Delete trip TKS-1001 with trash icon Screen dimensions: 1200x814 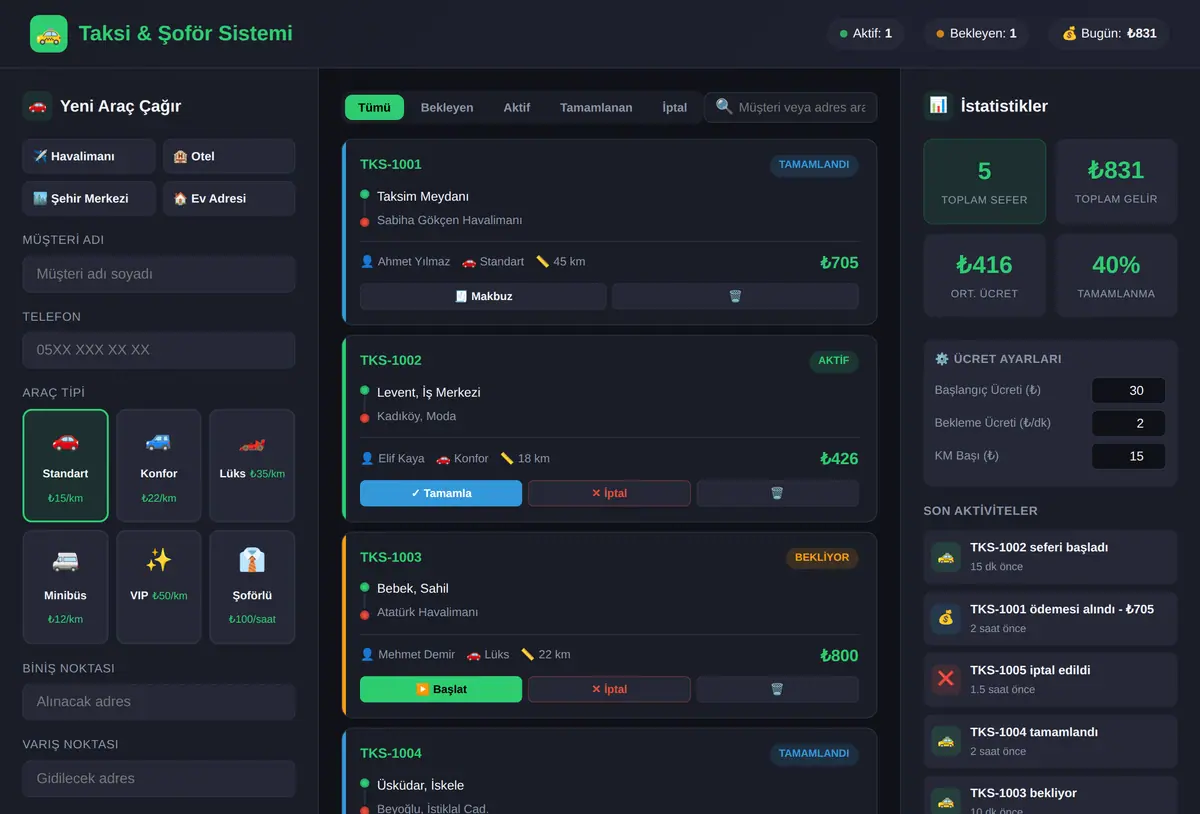[x=735, y=296]
